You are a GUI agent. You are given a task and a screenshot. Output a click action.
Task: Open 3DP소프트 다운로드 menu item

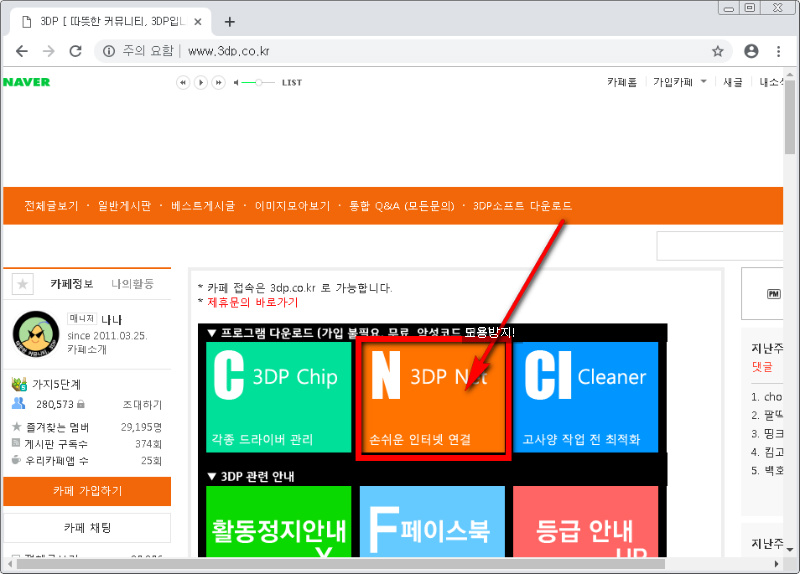pos(522,206)
